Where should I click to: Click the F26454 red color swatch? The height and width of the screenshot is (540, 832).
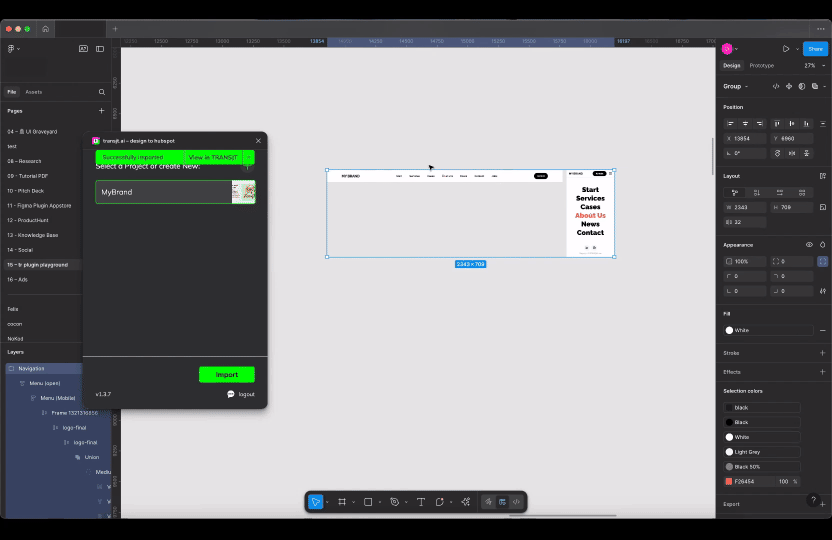pos(729,481)
